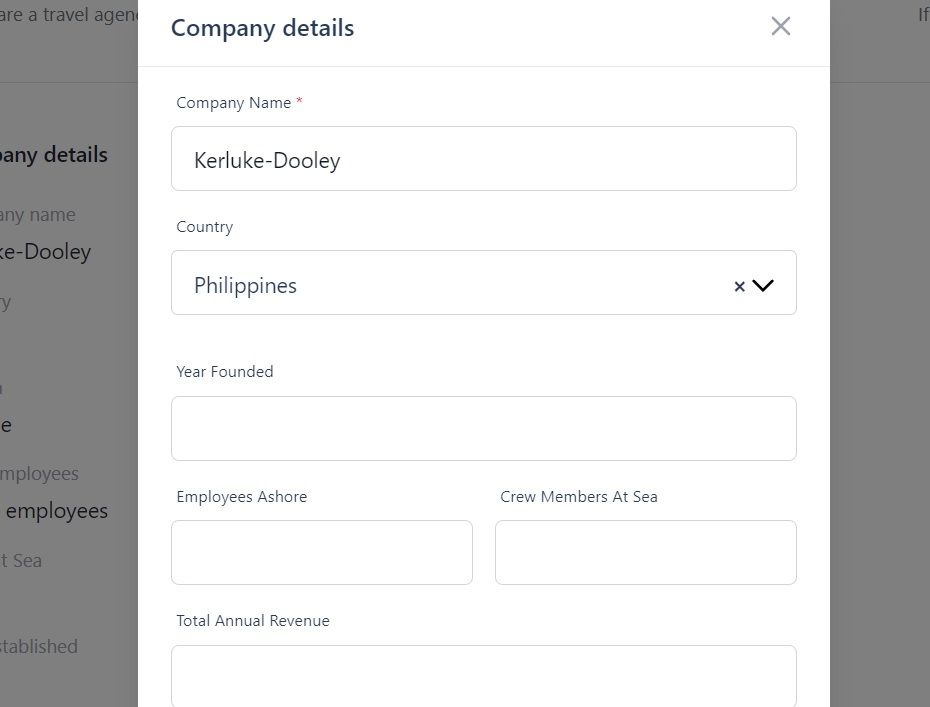Viewport: 930px width, 707px height.
Task: Click the Country field label
Action: [x=205, y=227]
